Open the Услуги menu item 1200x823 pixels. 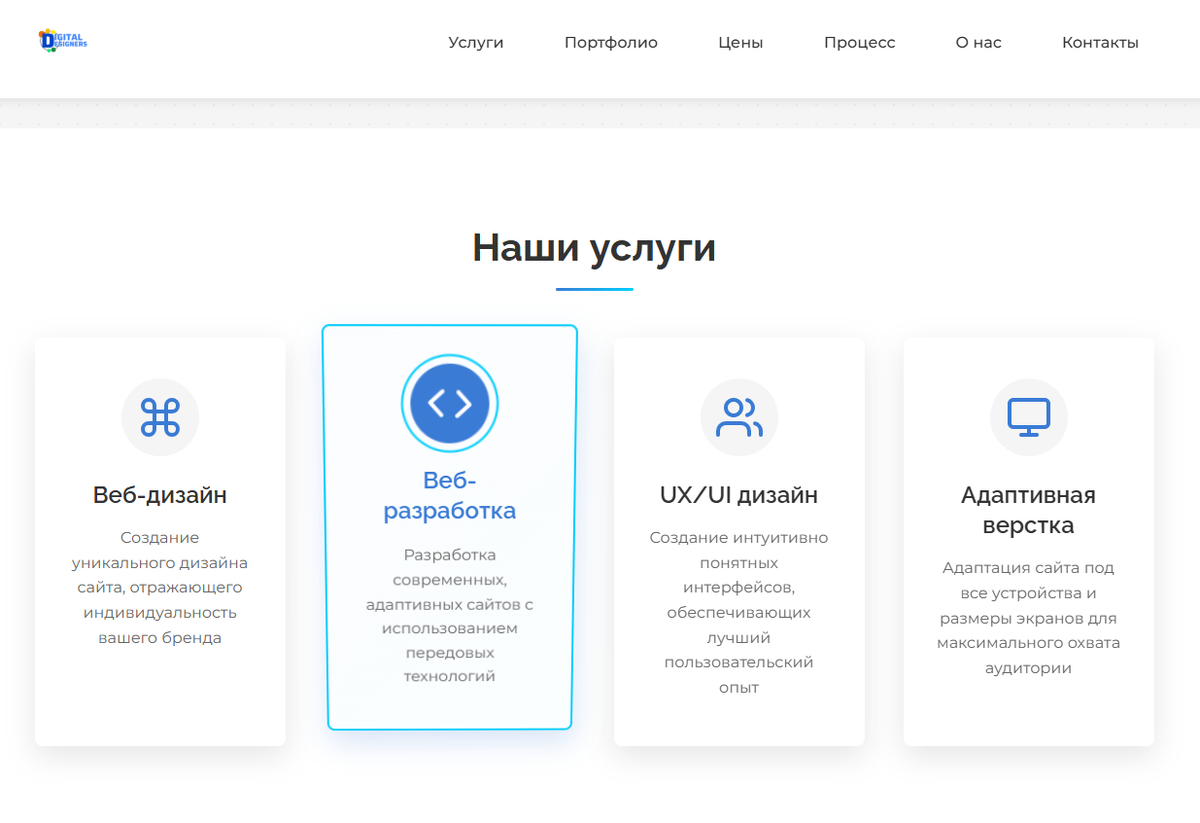[x=476, y=43]
